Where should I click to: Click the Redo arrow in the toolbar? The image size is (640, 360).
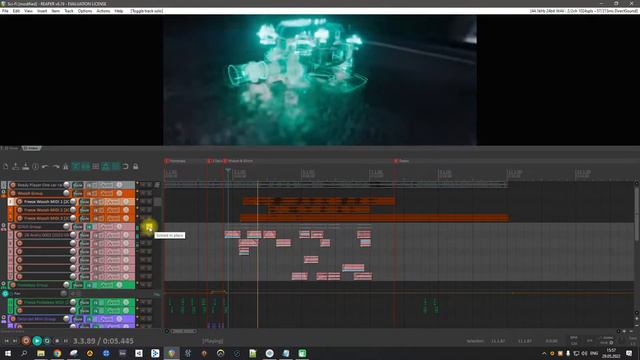click(56, 167)
